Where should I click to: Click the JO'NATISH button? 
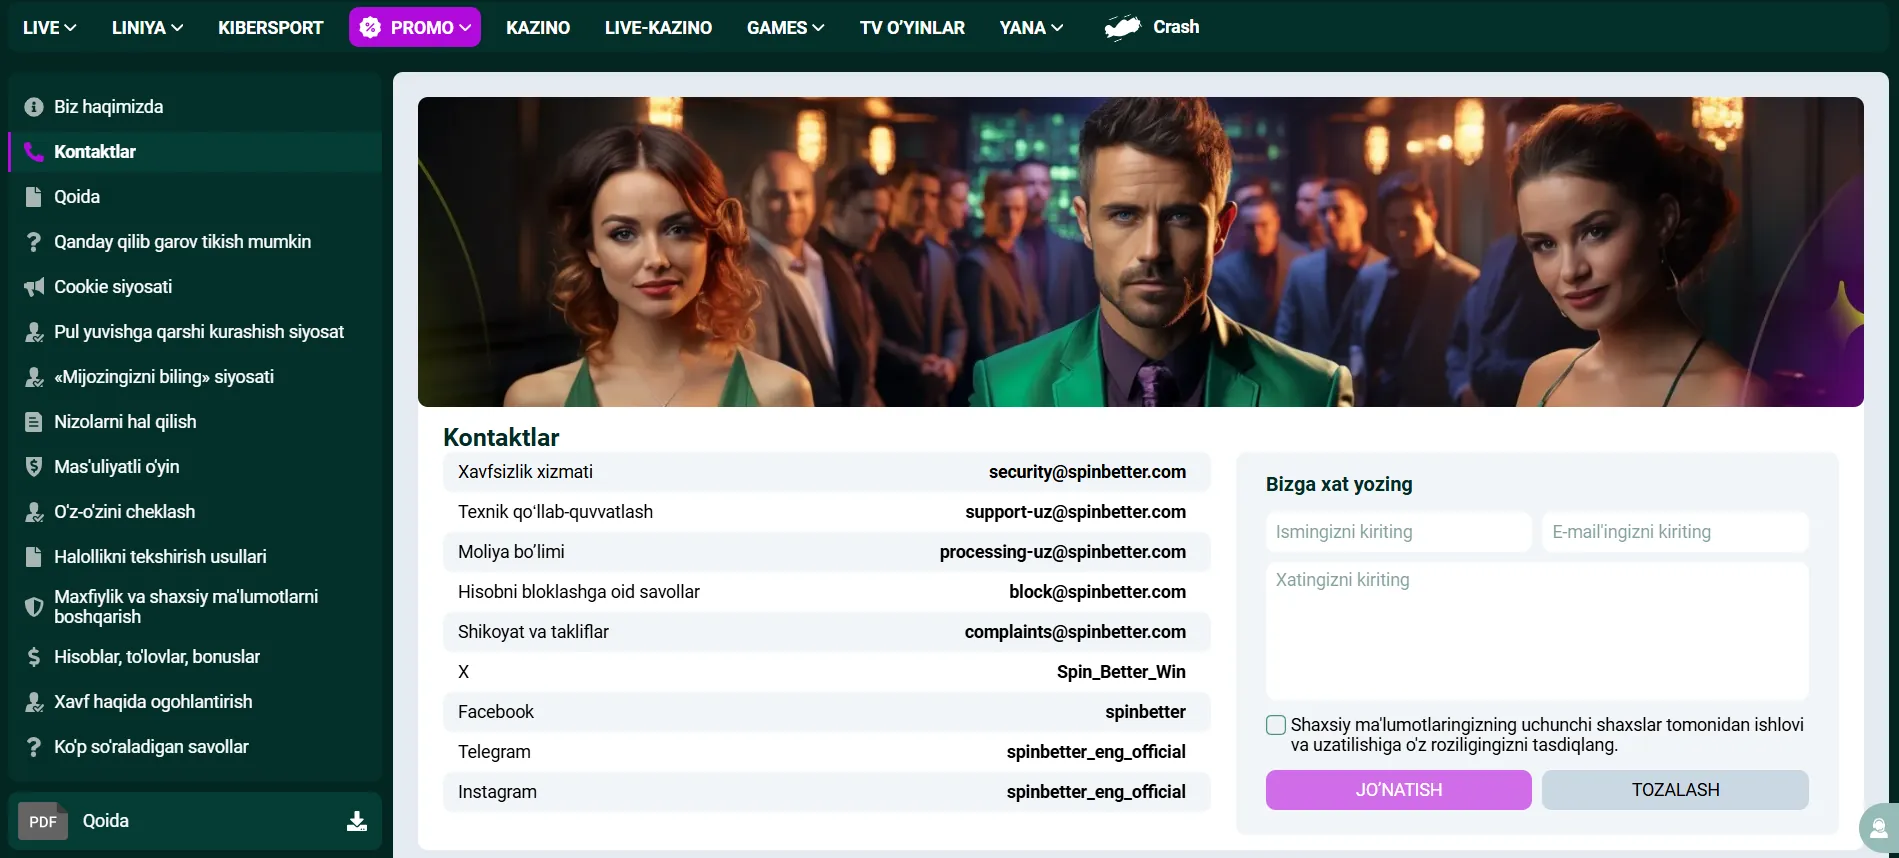point(1398,790)
